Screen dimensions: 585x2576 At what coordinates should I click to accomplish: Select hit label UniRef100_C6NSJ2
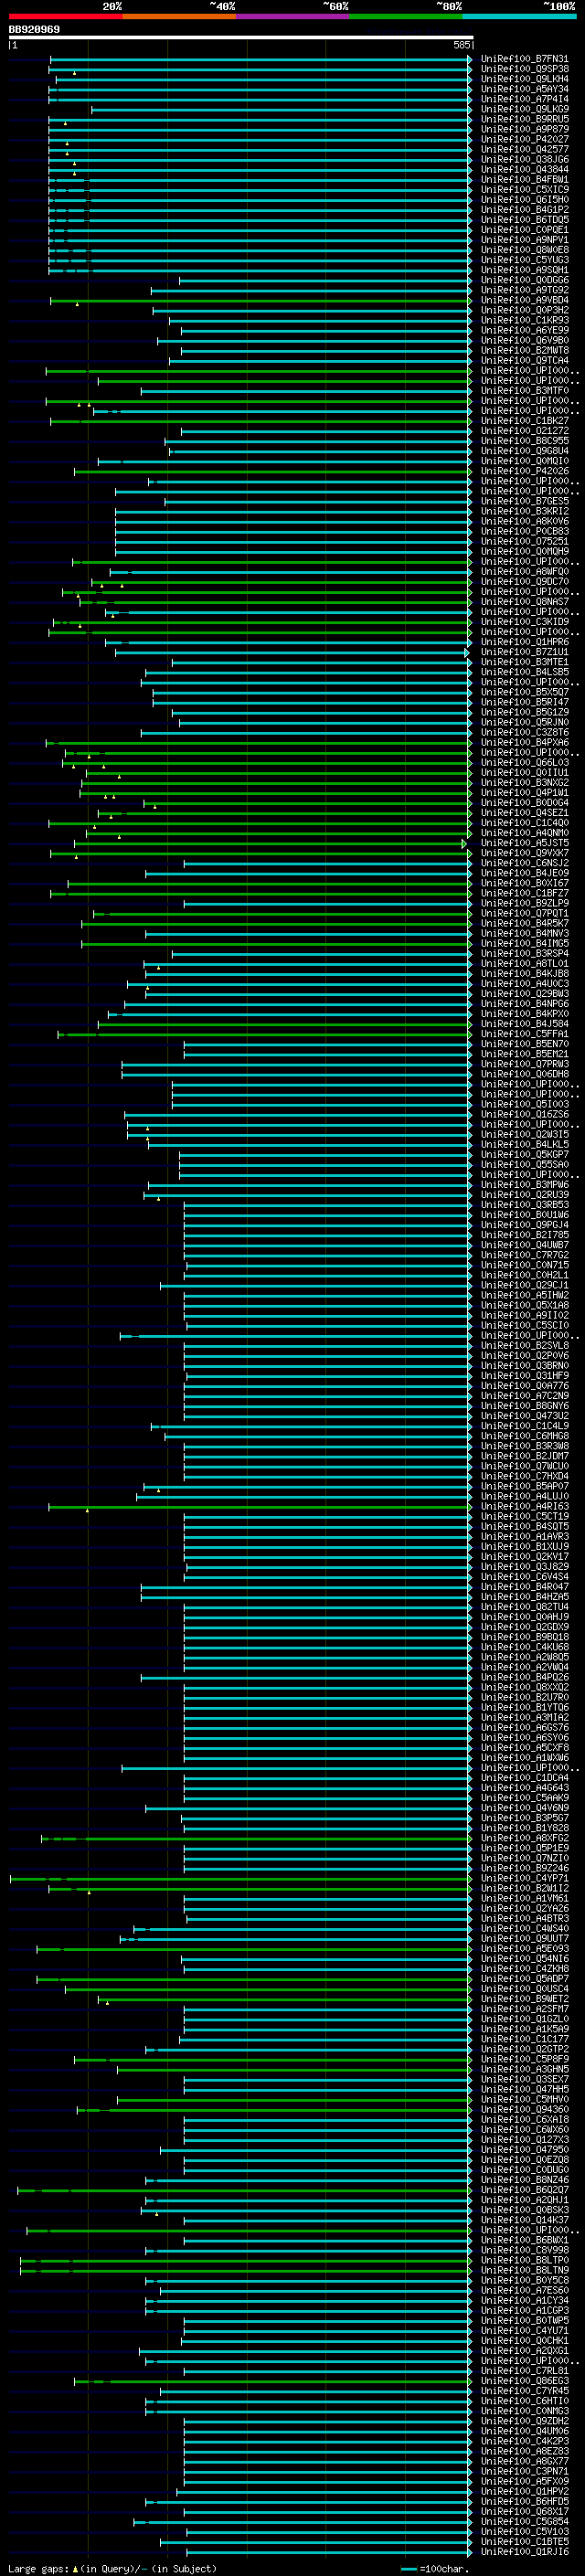(524, 863)
